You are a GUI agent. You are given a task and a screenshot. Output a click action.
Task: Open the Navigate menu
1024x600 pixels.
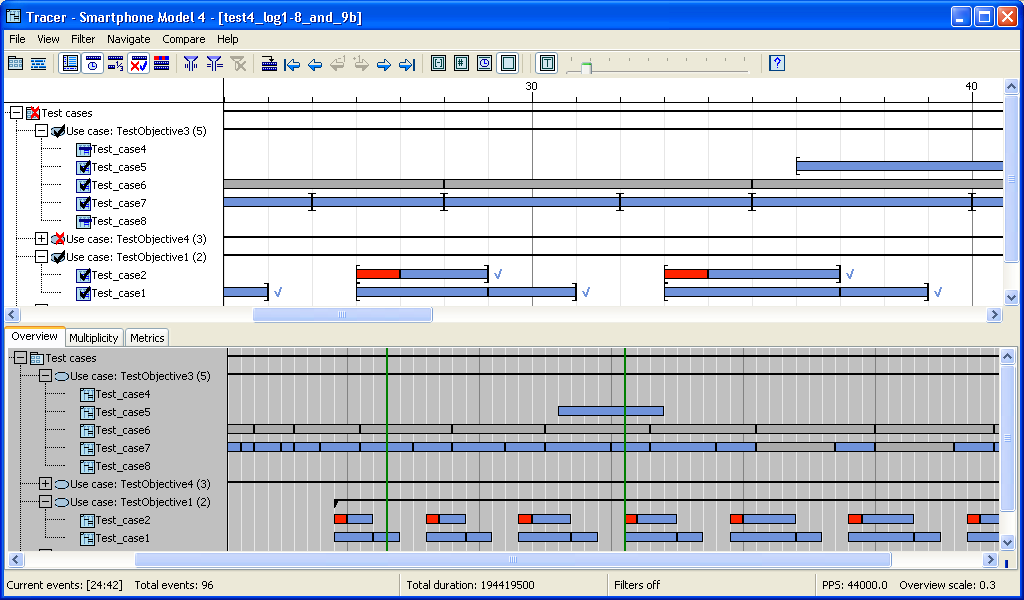(x=128, y=39)
